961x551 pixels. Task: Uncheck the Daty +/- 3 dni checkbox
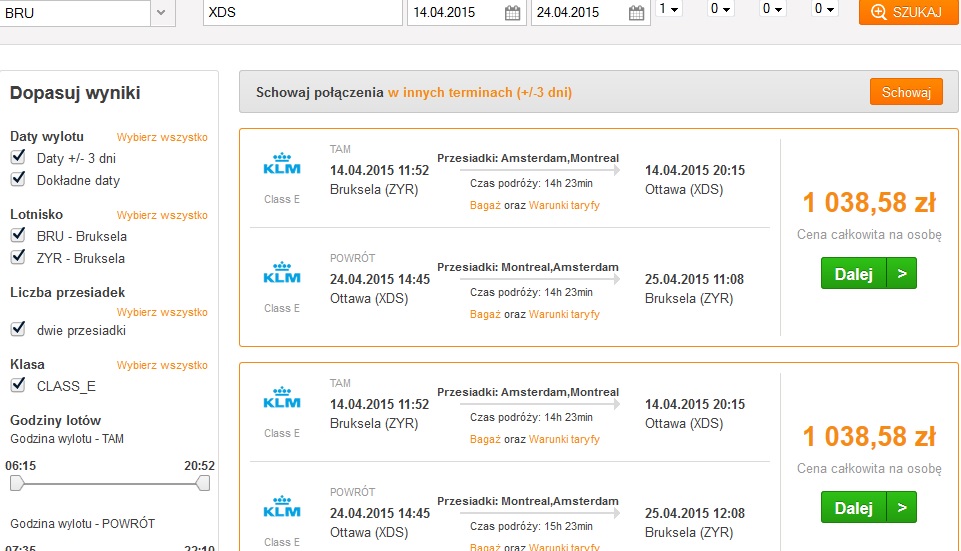point(18,157)
